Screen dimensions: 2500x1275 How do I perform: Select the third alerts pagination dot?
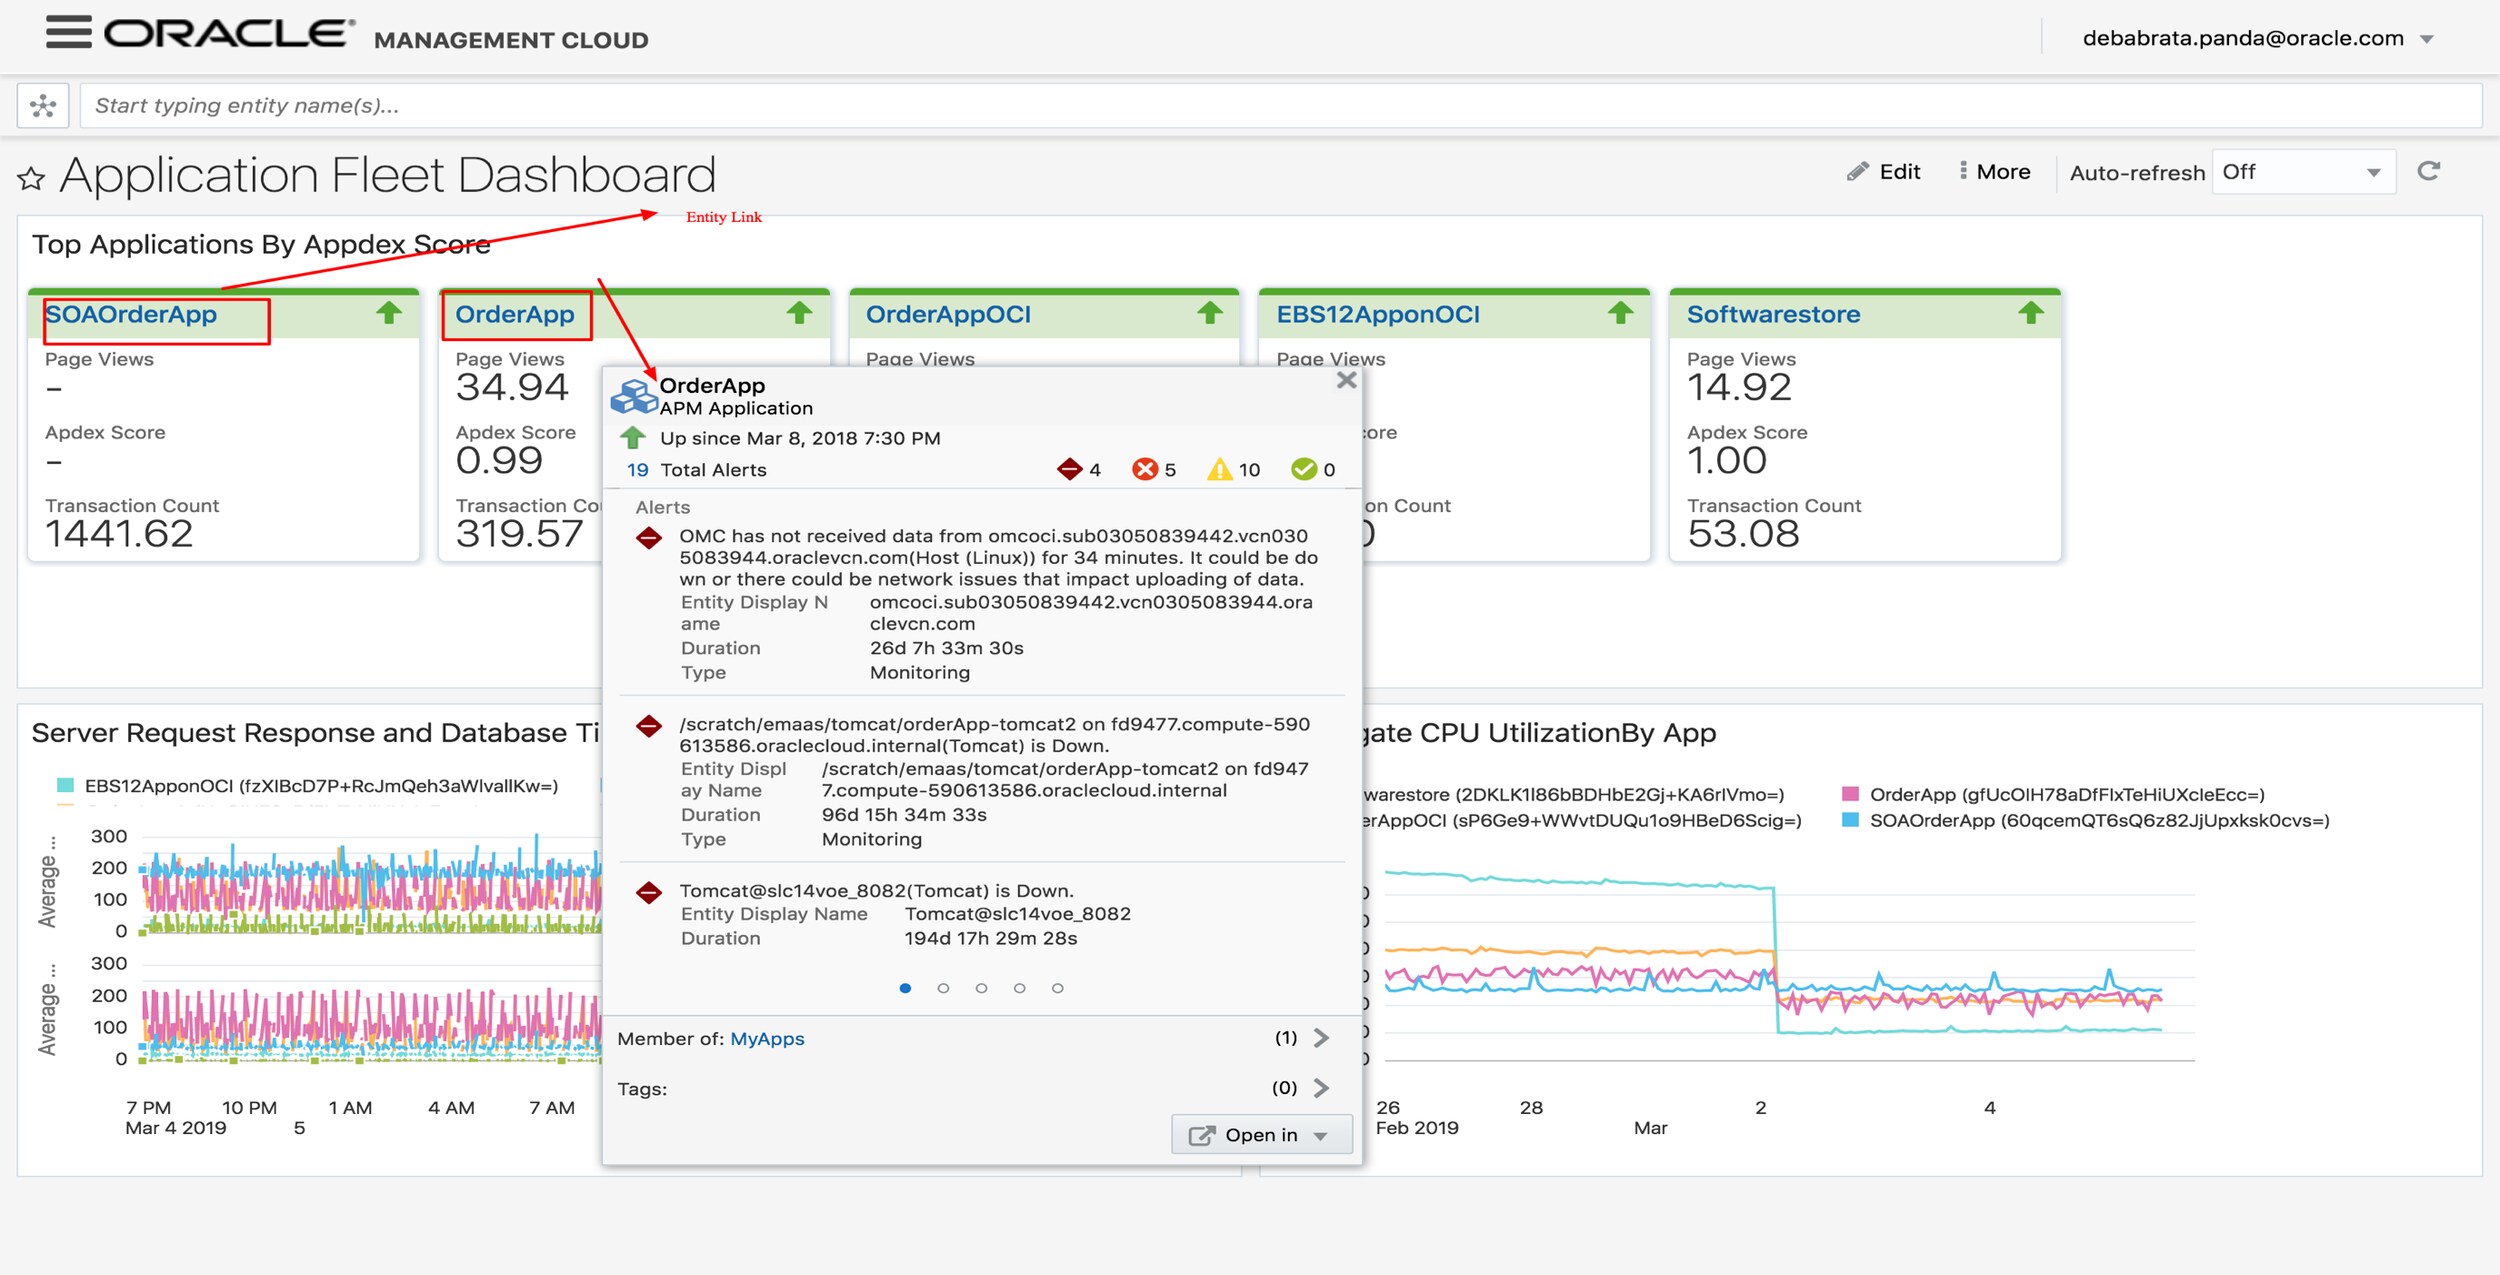(981, 988)
